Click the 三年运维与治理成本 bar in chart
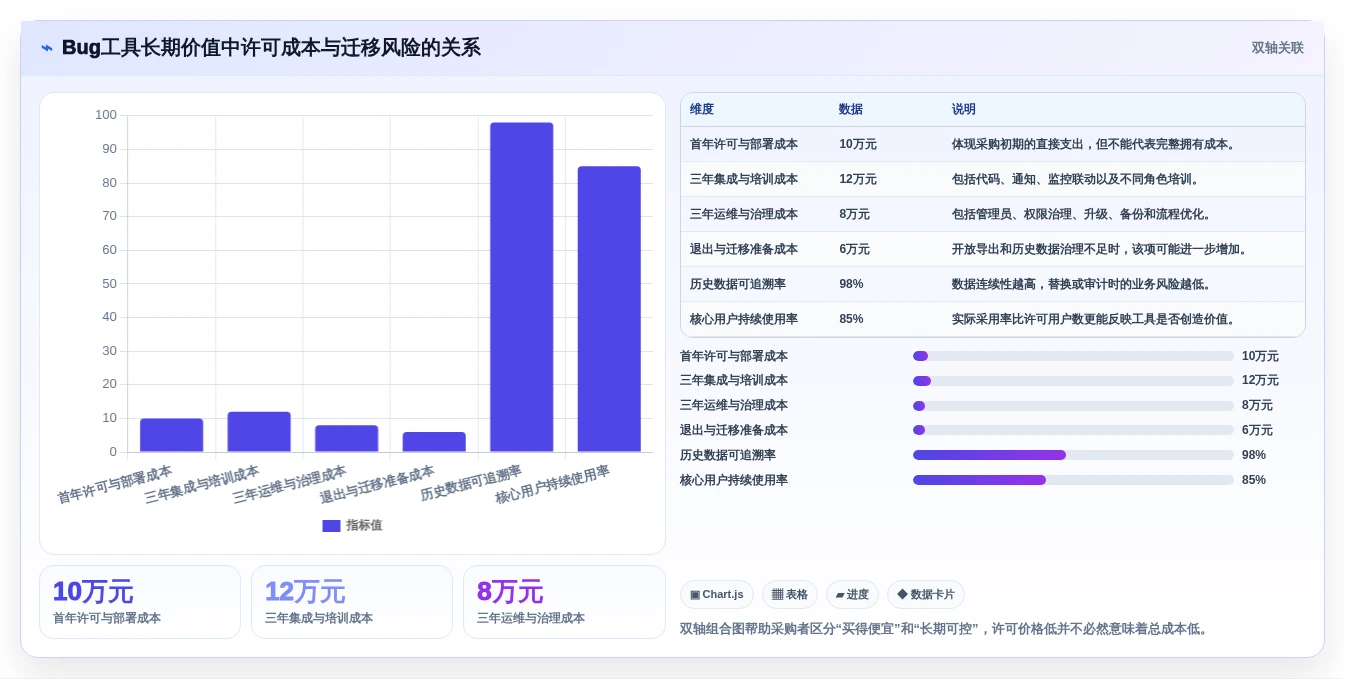The image size is (1345, 679). 346,439
